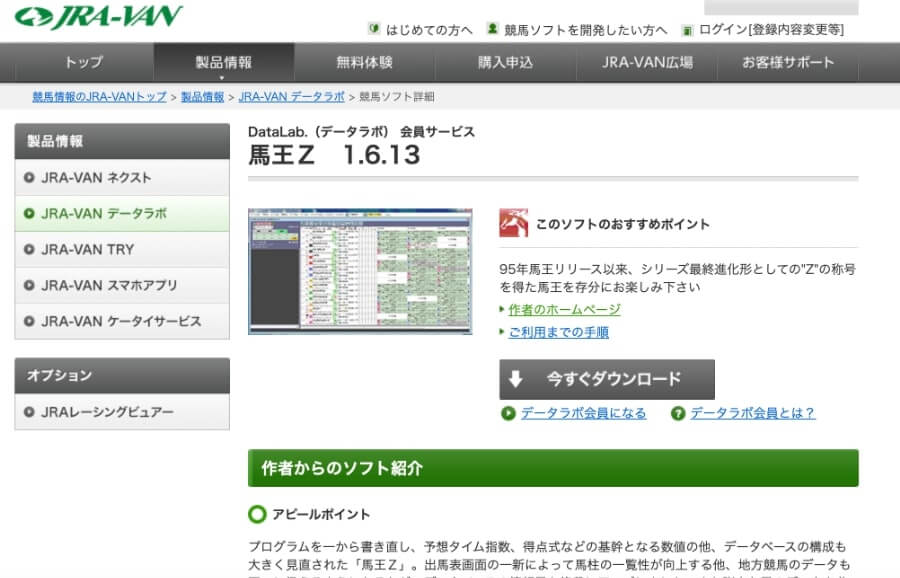Select JRA-VAN スマホアプリ in the sidebar
The width and height of the screenshot is (900, 578).
(122, 285)
